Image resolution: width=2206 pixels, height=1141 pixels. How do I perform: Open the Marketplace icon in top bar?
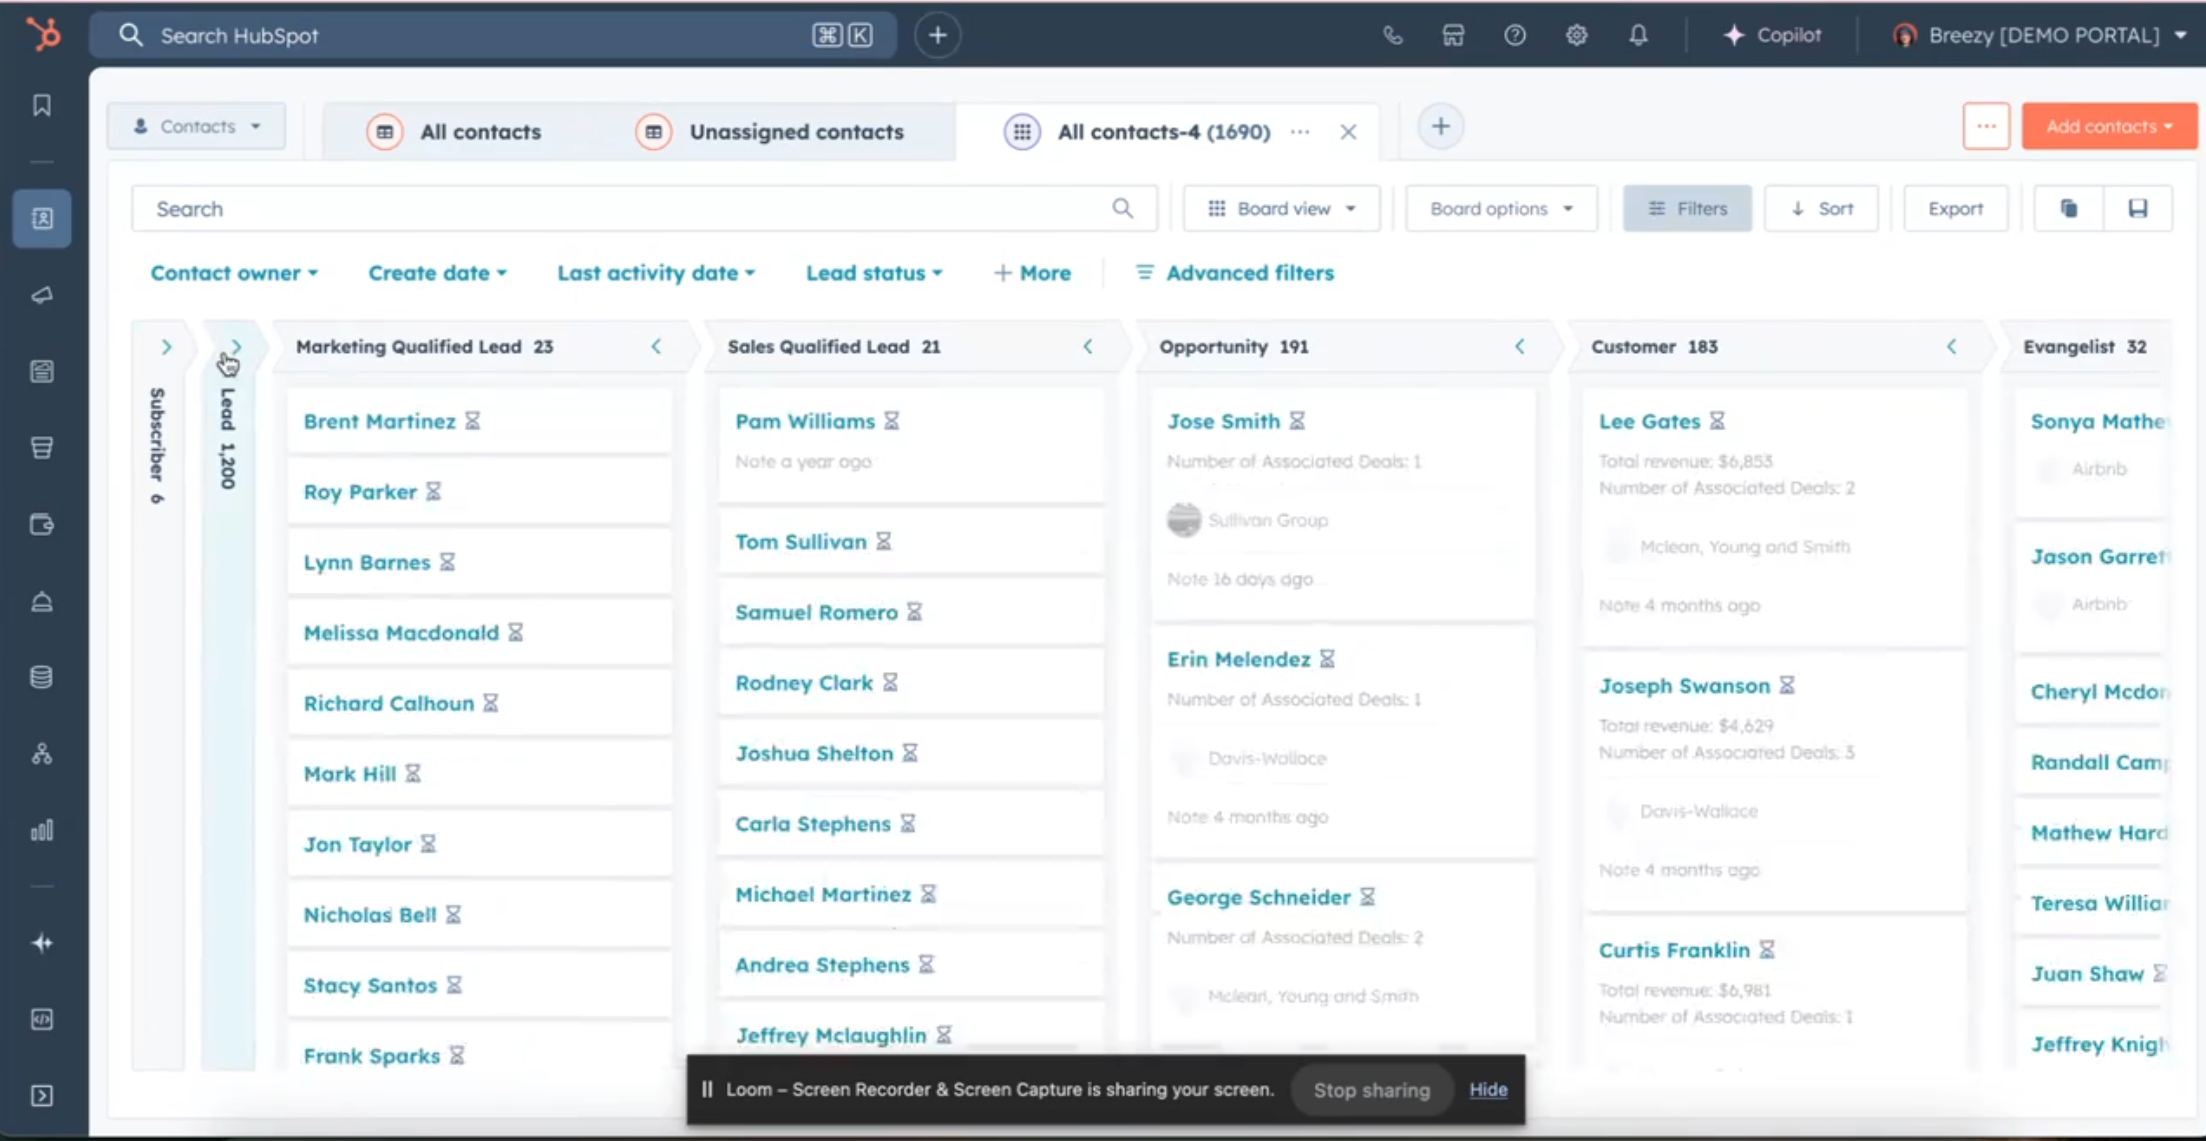coord(1453,35)
